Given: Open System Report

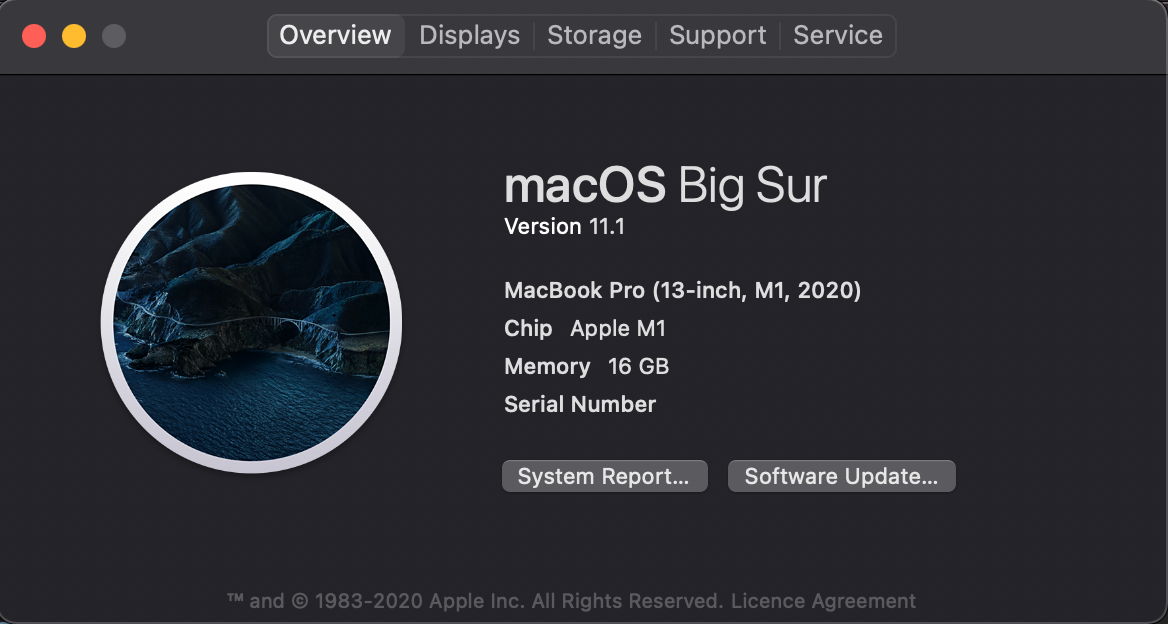Looking at the screenshot, I should (x=604, y=476).
